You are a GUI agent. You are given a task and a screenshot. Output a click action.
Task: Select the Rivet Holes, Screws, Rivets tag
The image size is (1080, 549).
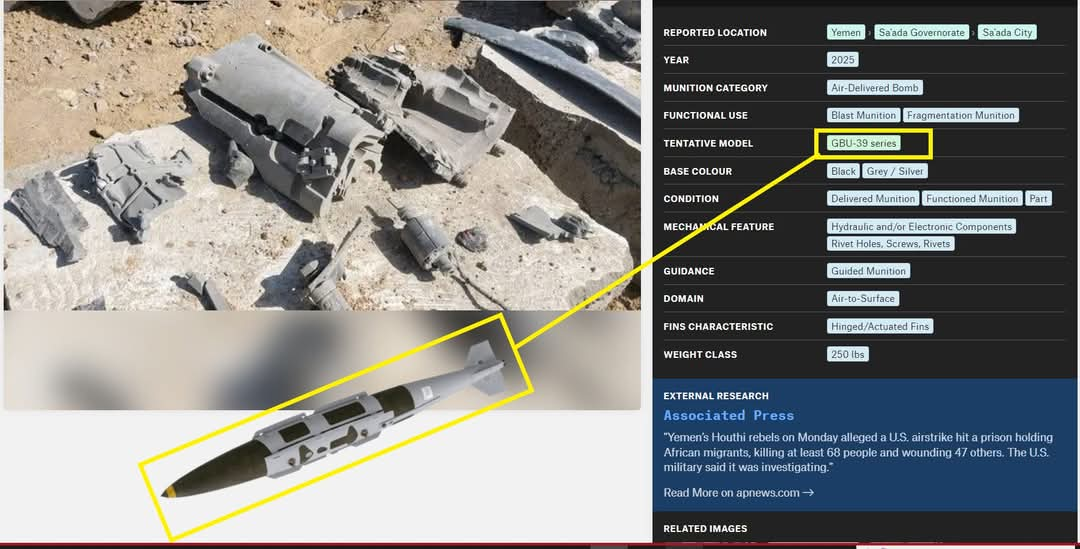(890, 244)
